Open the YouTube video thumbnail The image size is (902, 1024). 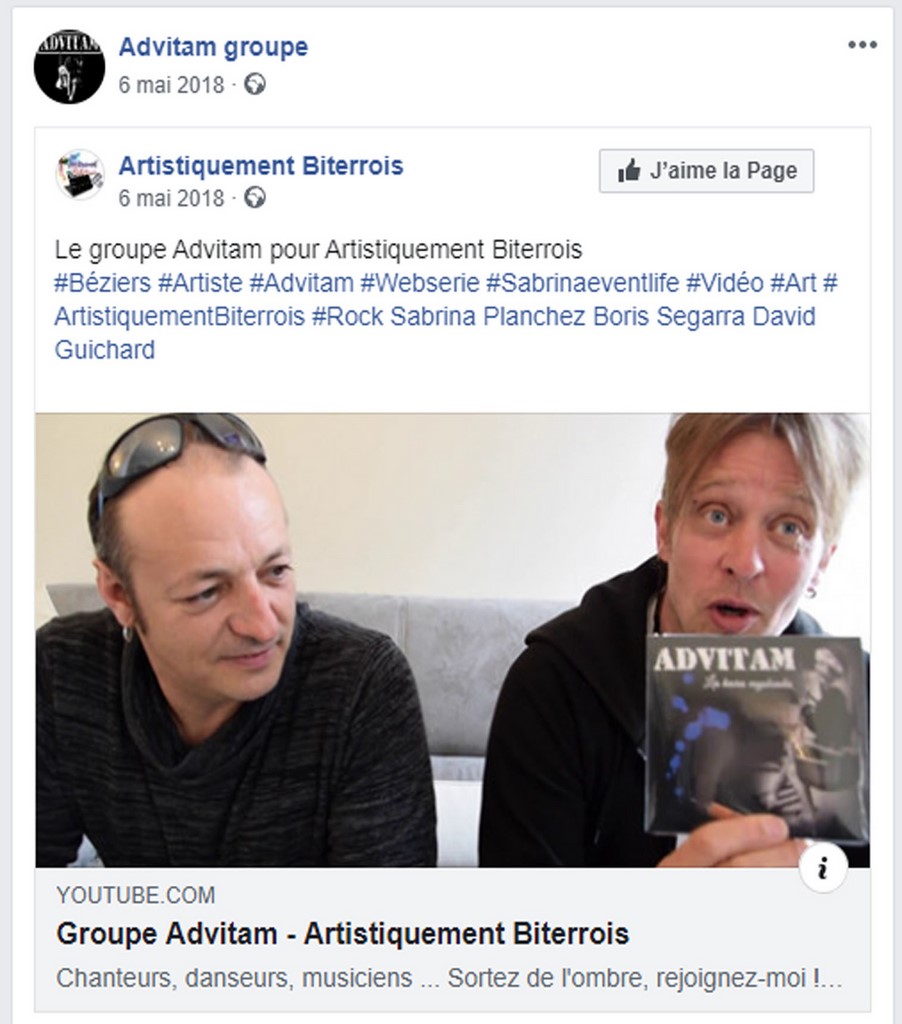click(452, 640)
